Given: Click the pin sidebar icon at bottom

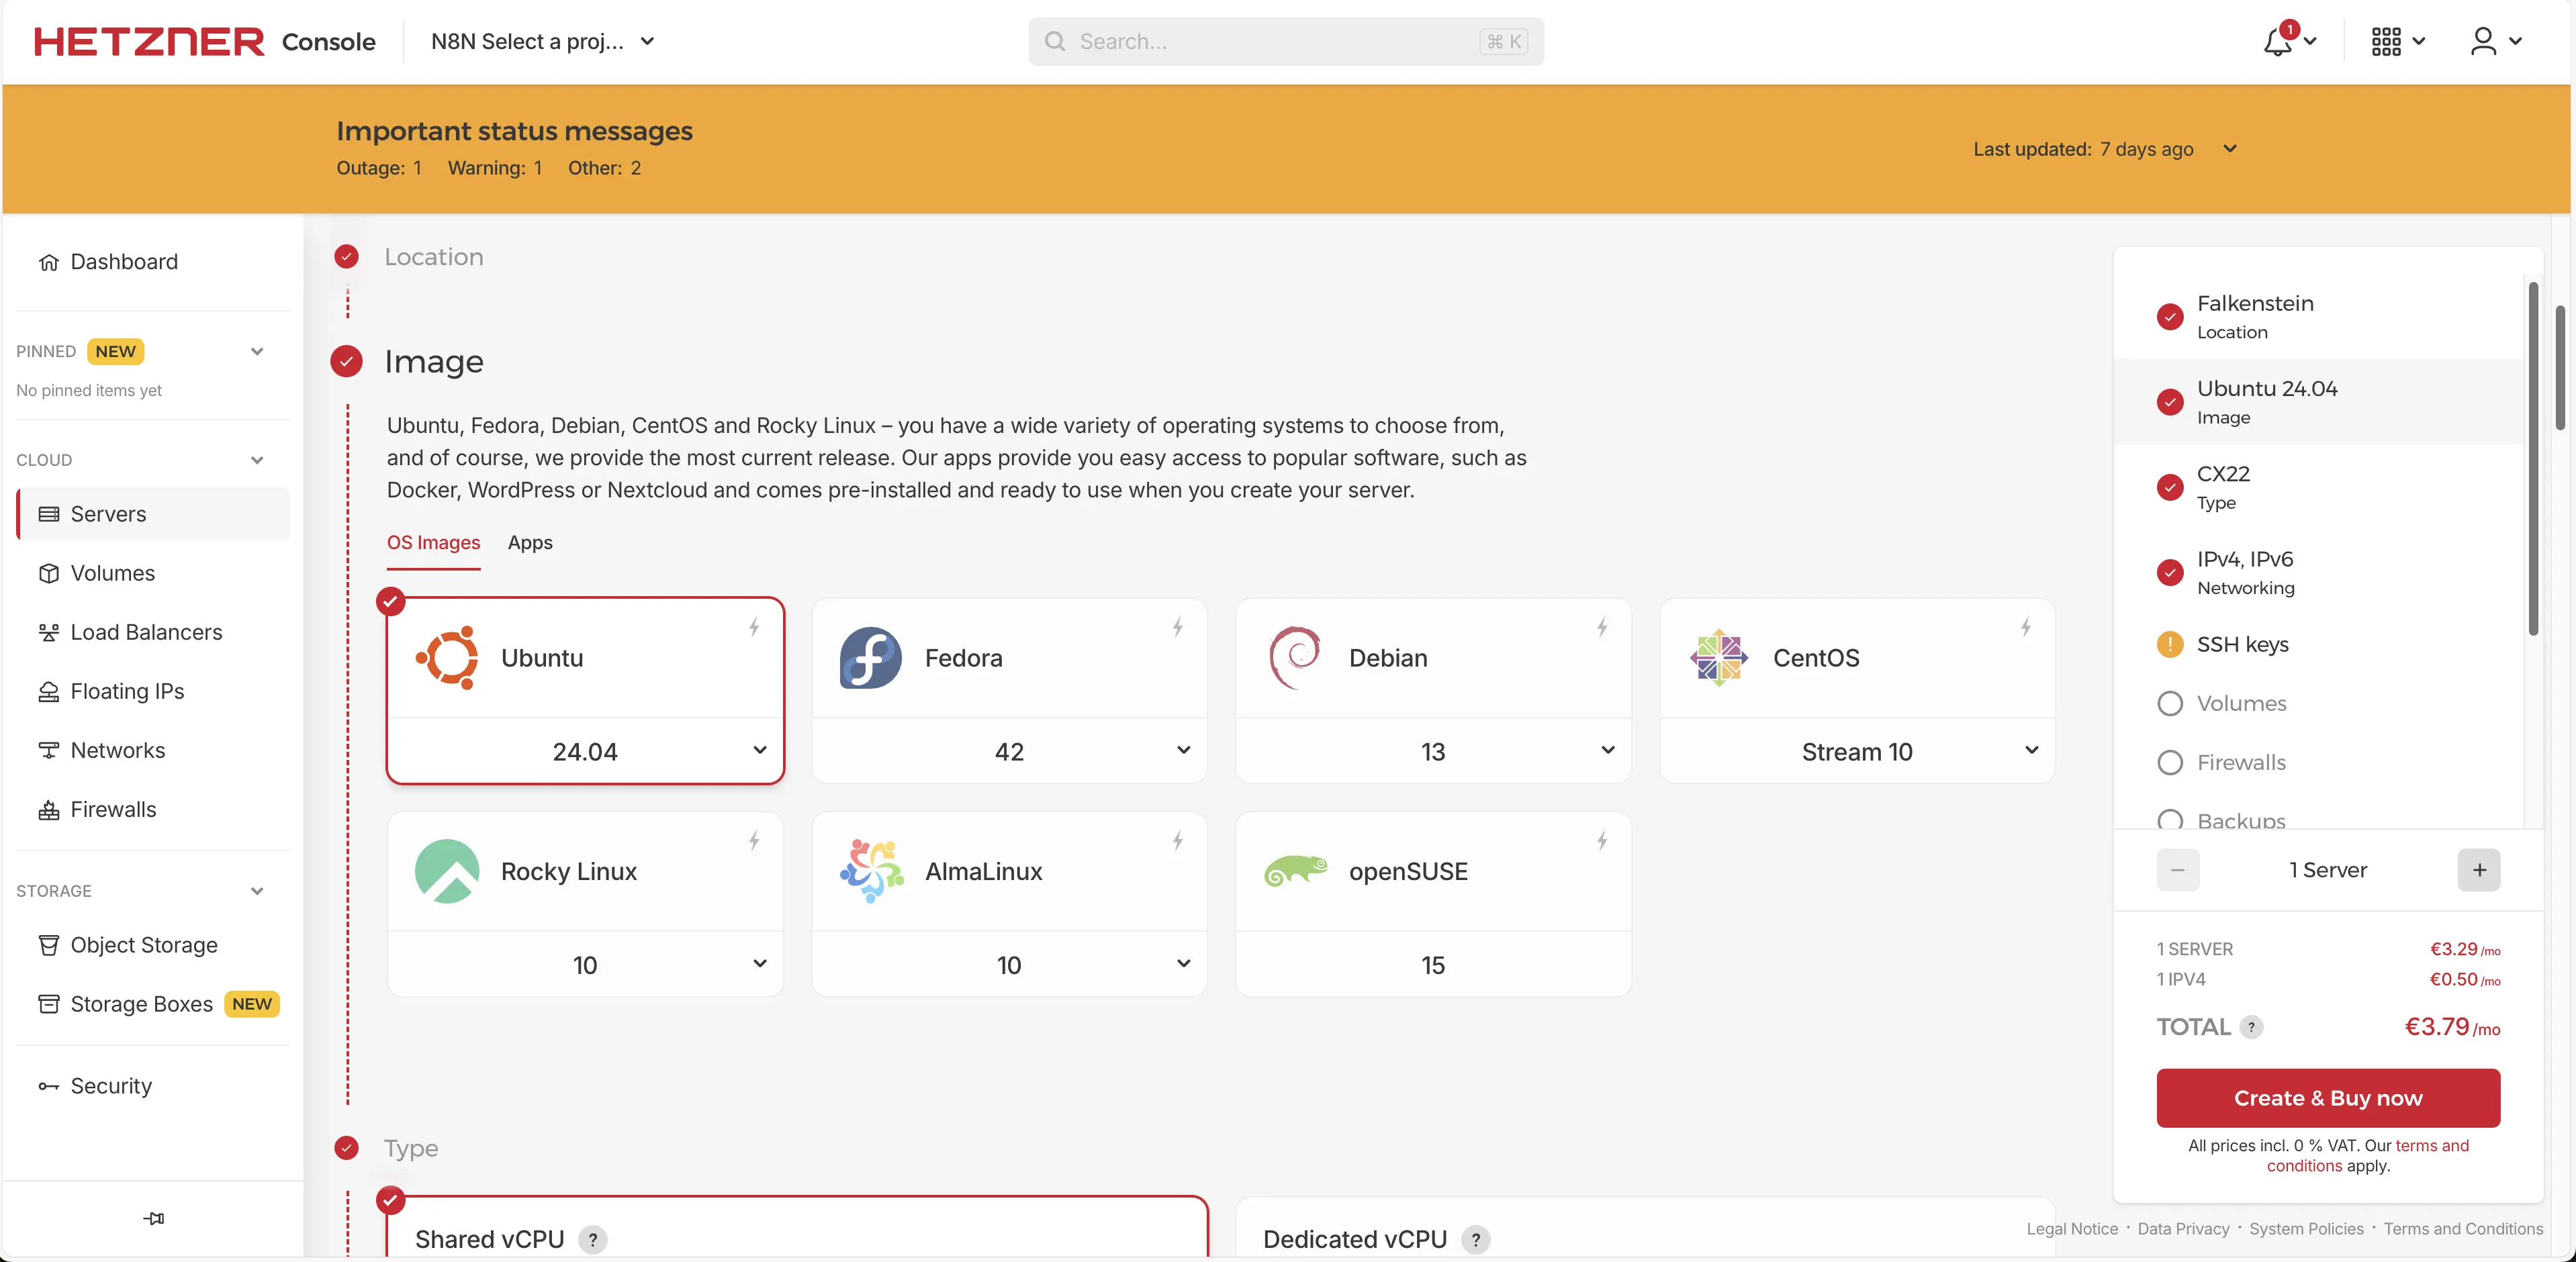Looking at the screenshot, I should tap(153, 1218).
